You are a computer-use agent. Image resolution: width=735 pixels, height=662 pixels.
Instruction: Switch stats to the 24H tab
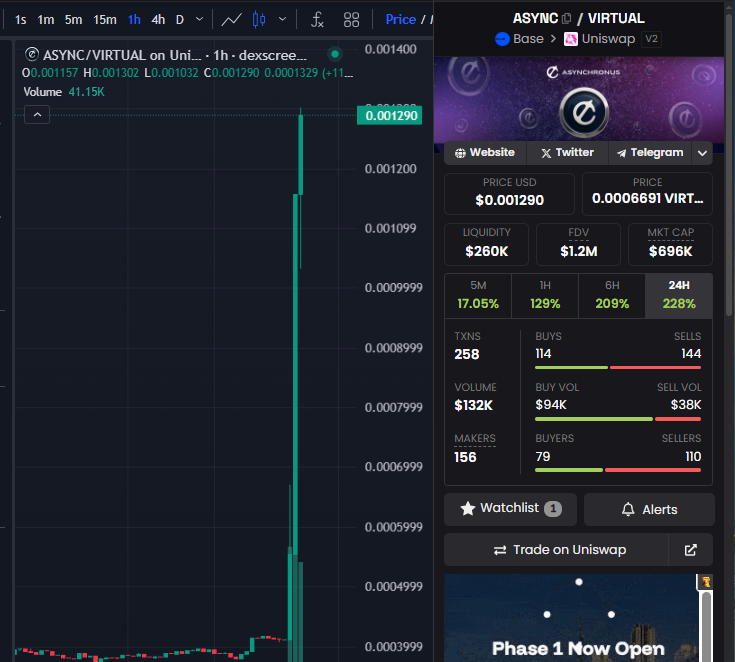pyautogui.click(x=679, y=296)
